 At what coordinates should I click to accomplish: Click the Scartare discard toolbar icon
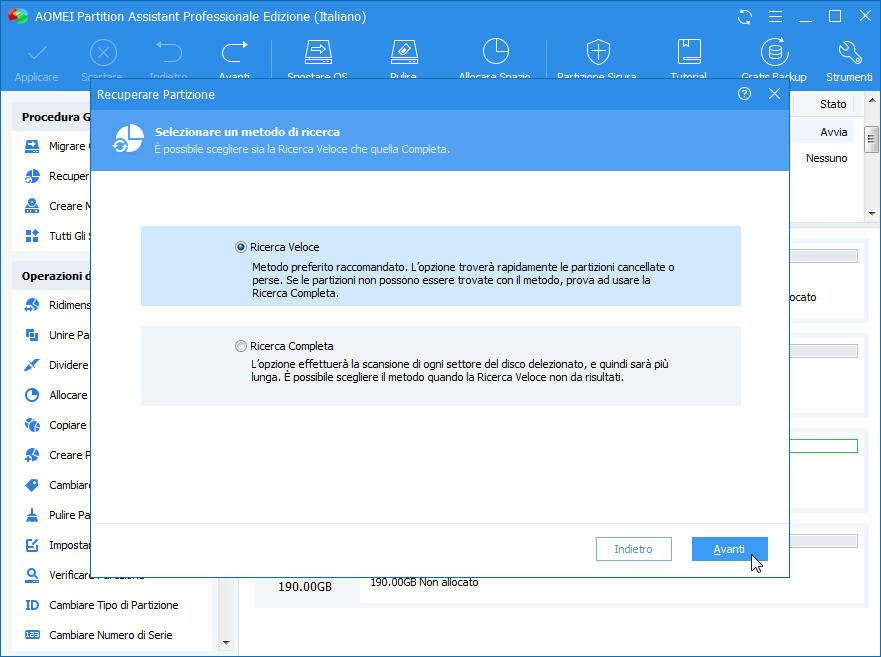[x=103, y=53]
